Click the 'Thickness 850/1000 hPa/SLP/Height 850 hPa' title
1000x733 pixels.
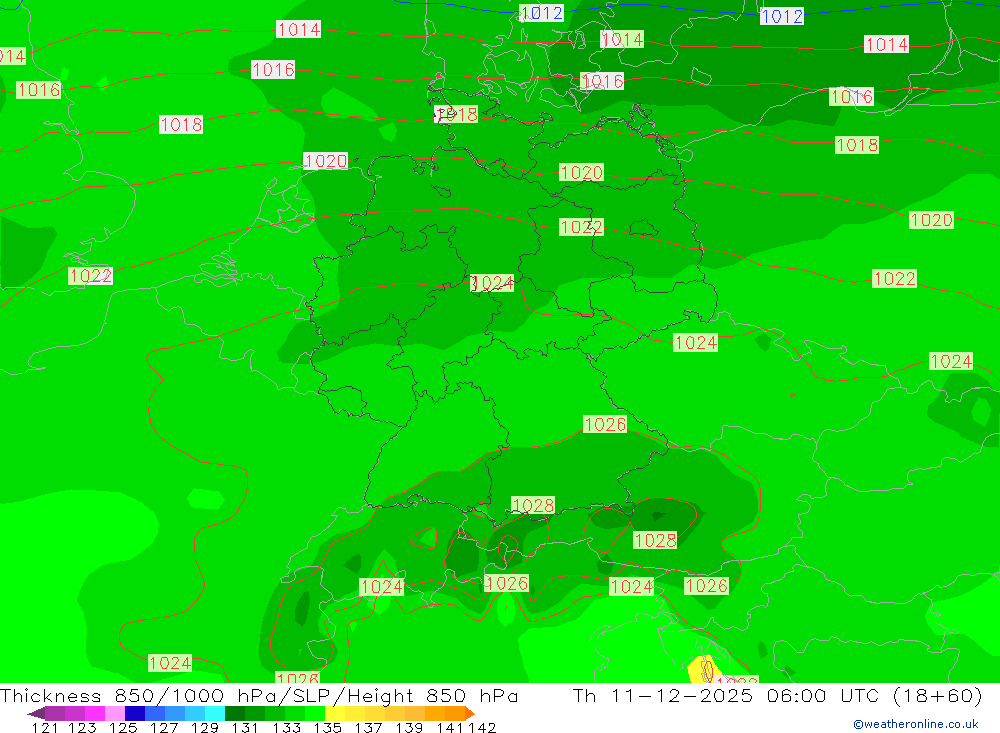point(259,695)
